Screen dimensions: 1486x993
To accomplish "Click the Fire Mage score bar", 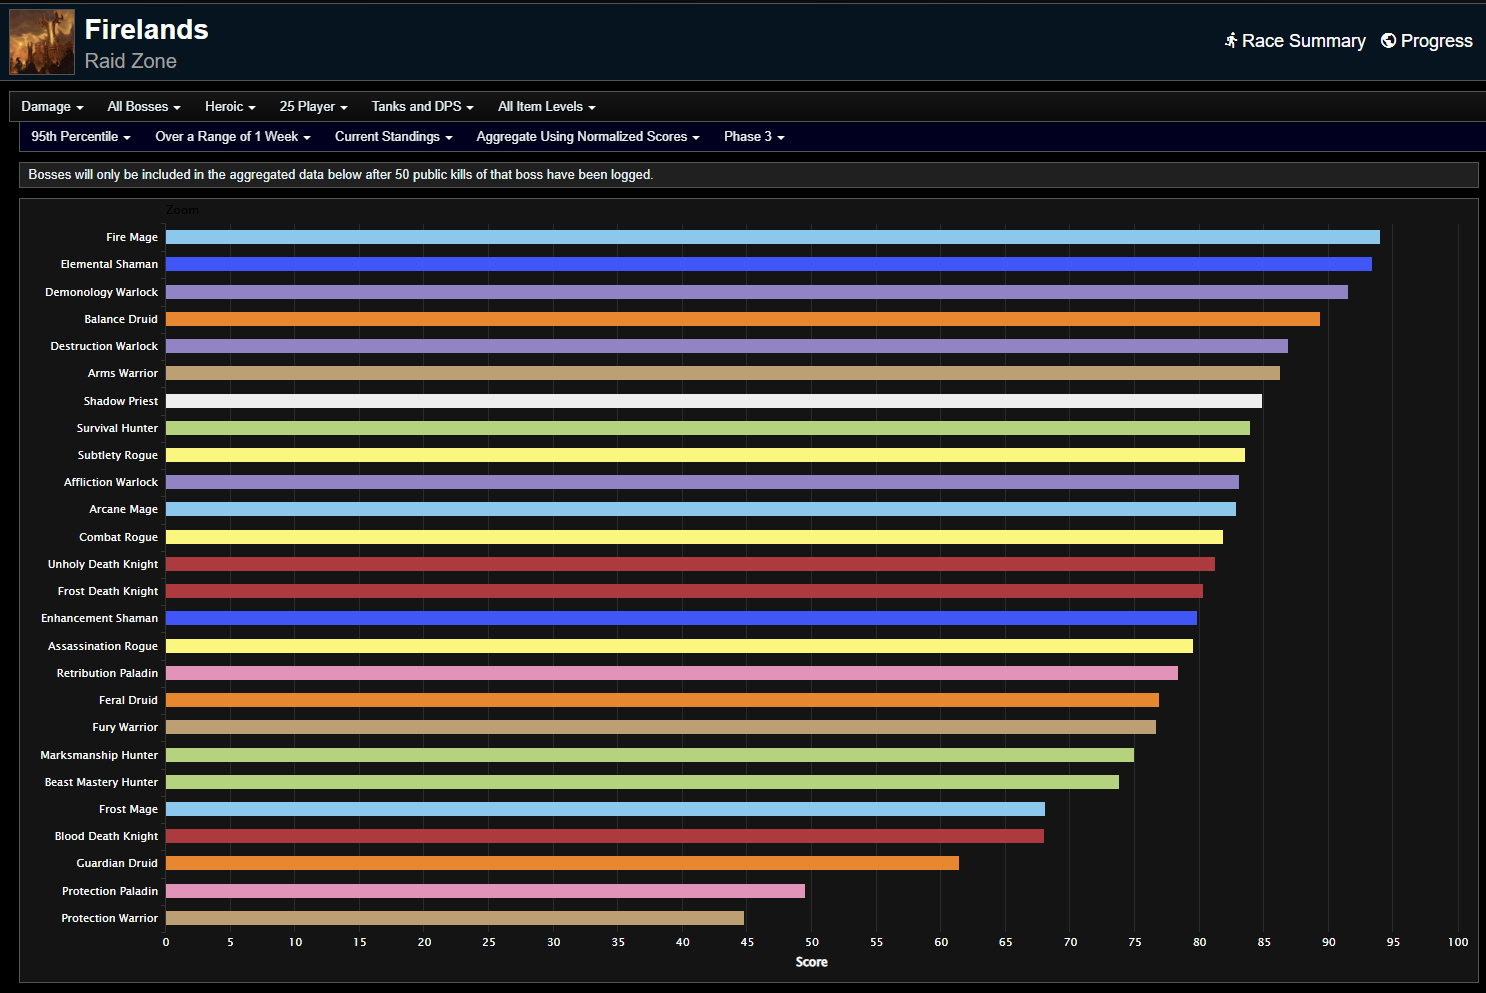I will pos(772,237).
